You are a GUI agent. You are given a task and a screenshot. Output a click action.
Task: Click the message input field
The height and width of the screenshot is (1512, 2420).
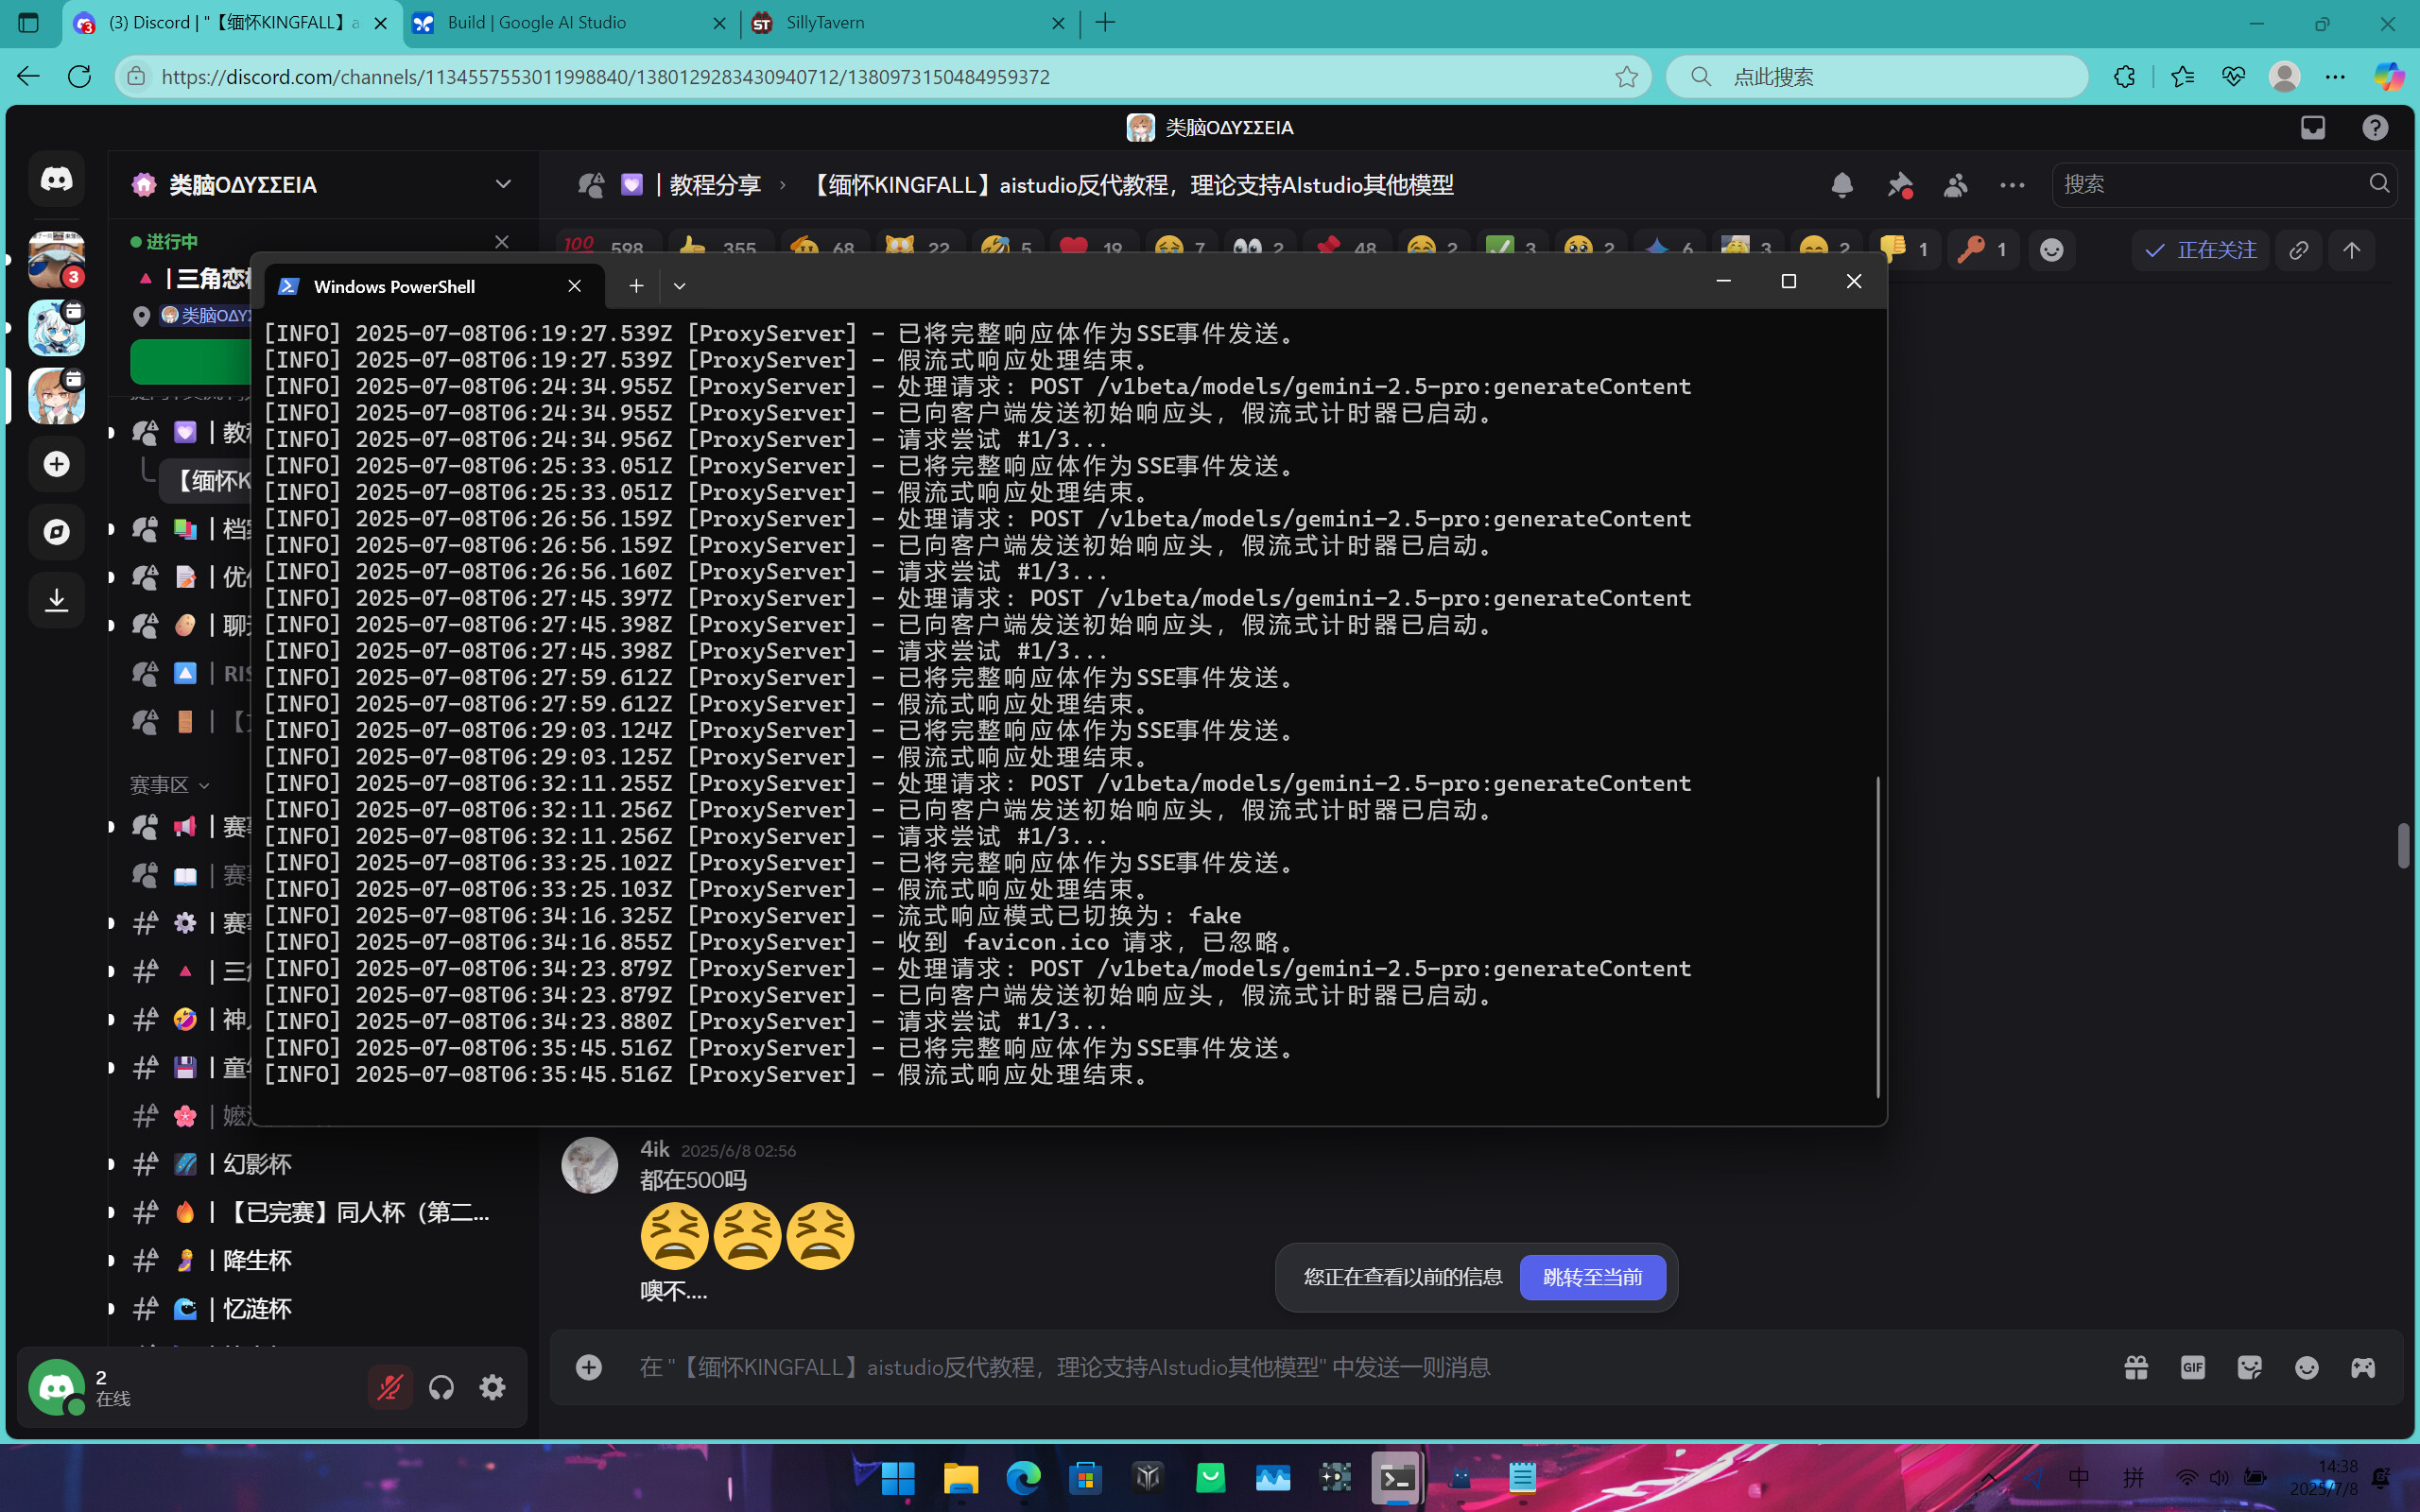coord(1300,1367)
